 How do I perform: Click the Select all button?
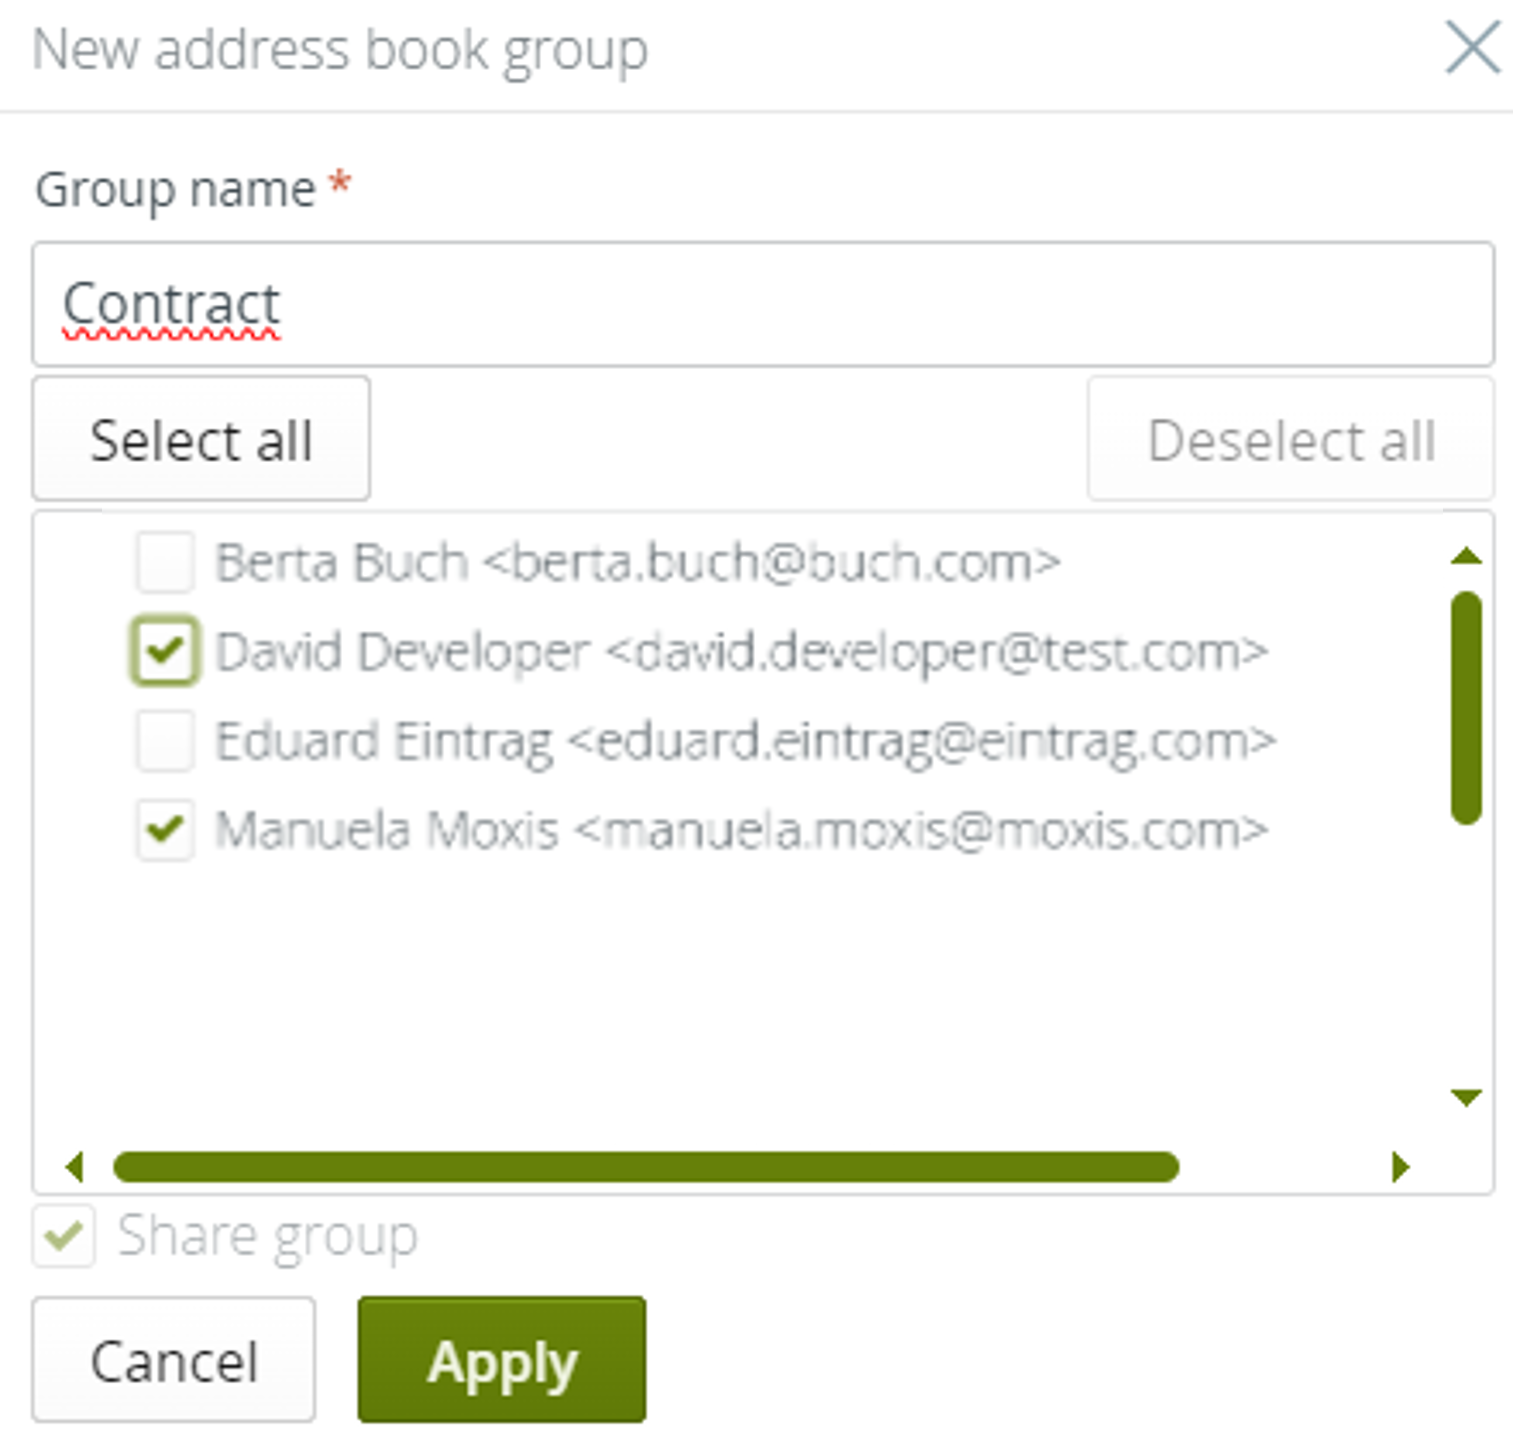click(201, 438)
